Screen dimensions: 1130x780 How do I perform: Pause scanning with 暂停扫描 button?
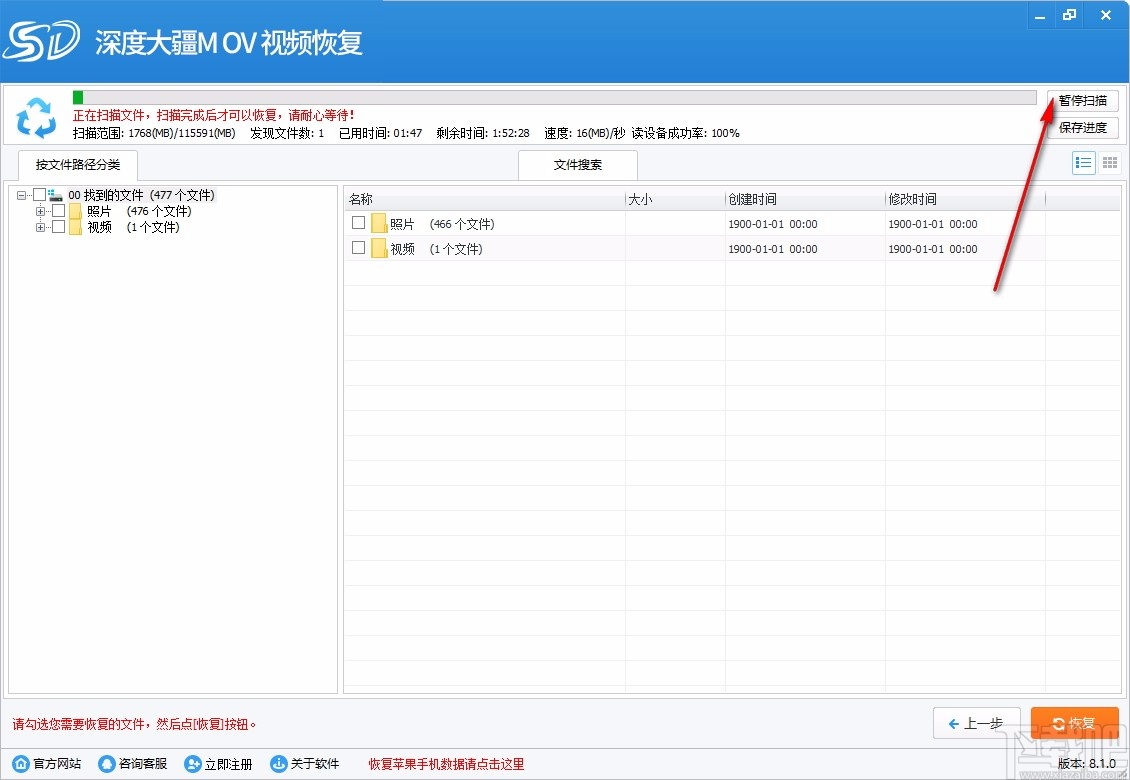coord(1083,100)
